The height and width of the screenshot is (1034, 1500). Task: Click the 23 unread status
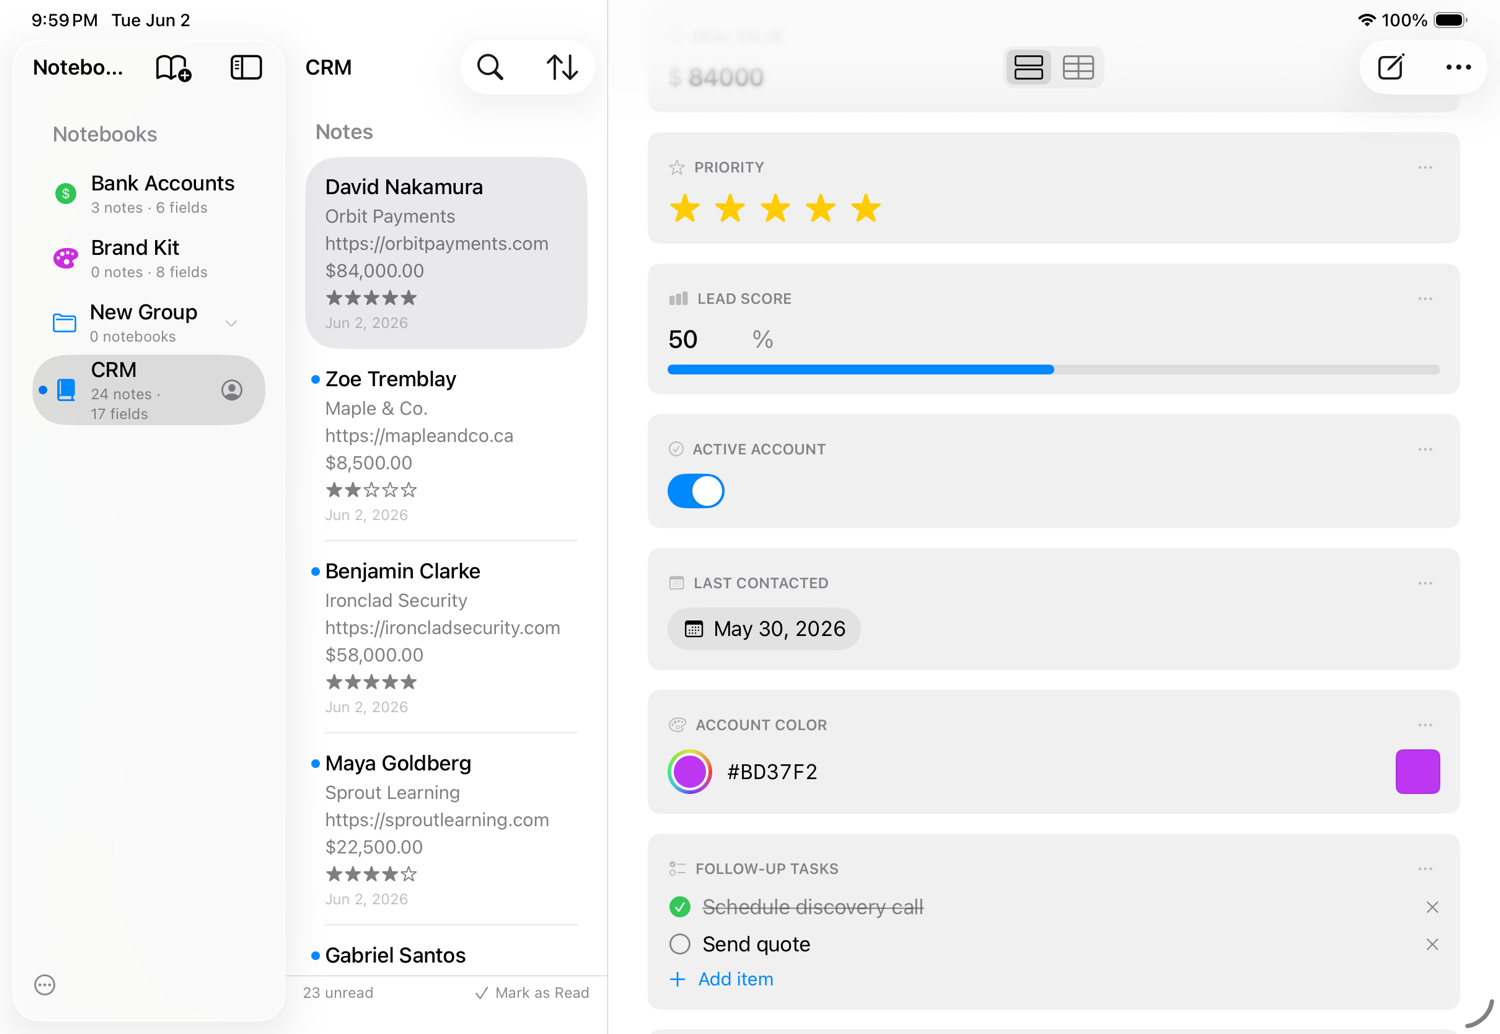pos(338,993)
